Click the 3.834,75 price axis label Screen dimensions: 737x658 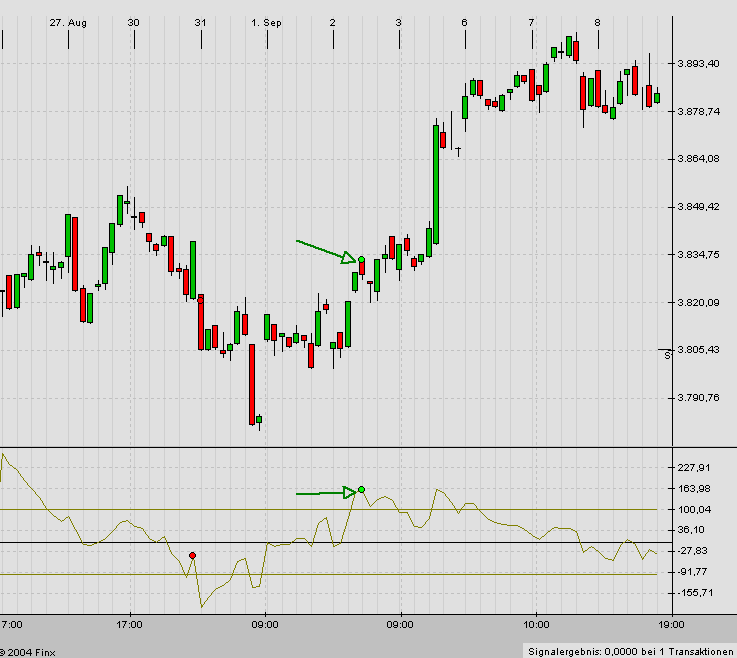(699, 255)
